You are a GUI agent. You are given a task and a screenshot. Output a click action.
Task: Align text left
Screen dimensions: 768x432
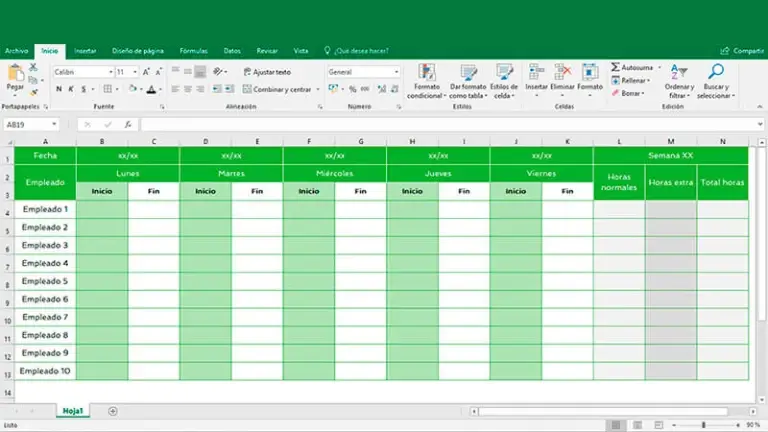point(175,89)
